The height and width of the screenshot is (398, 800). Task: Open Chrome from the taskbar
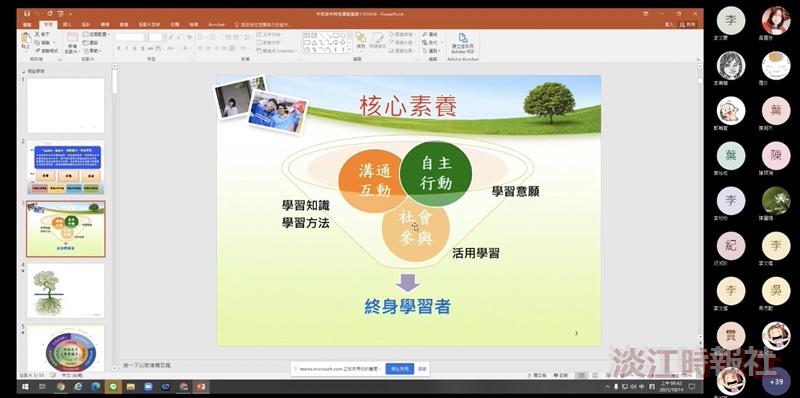[61, 387]
